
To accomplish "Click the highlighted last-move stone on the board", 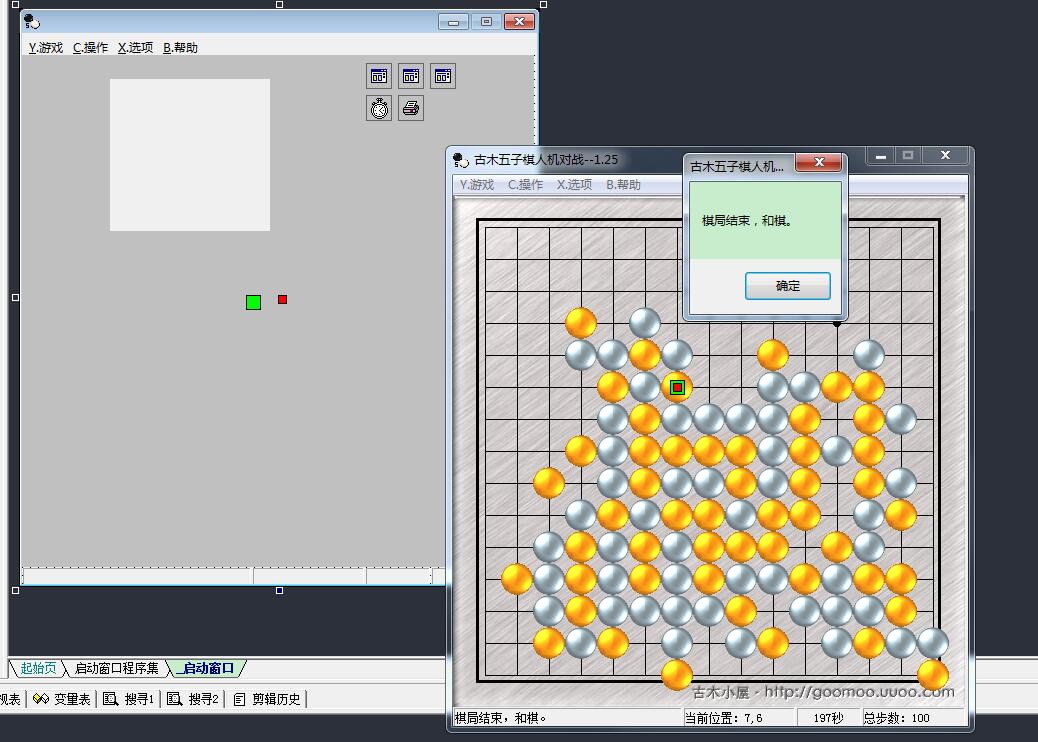I will click(677, 387).
